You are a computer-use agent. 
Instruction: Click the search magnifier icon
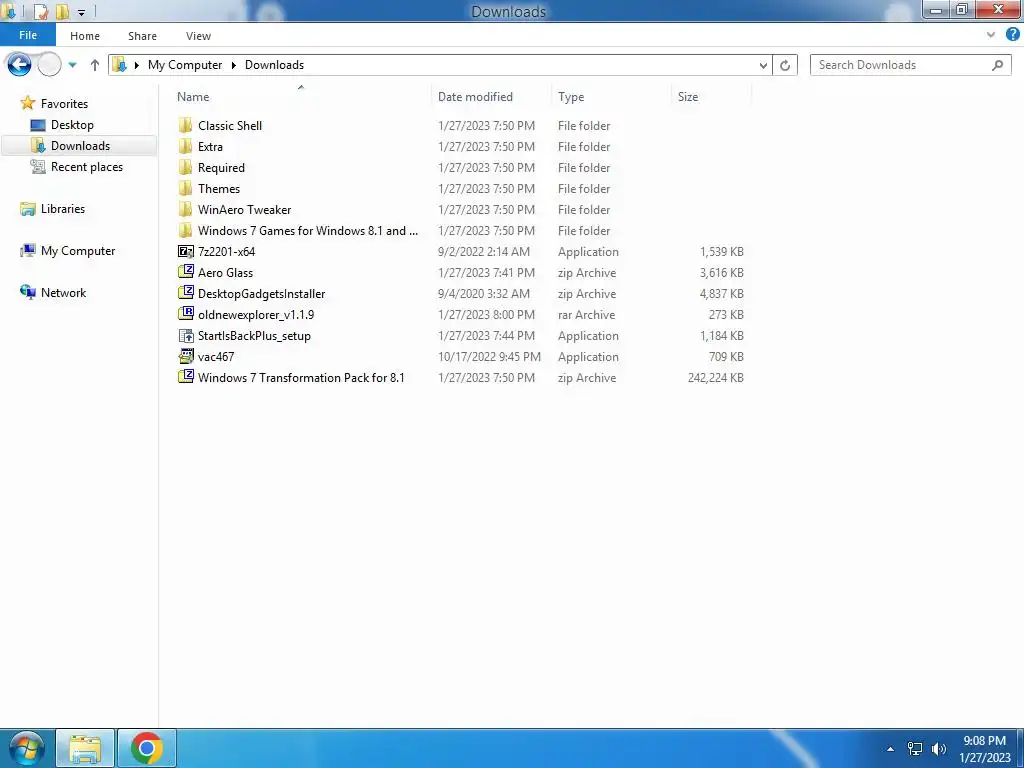click(997, 65)
